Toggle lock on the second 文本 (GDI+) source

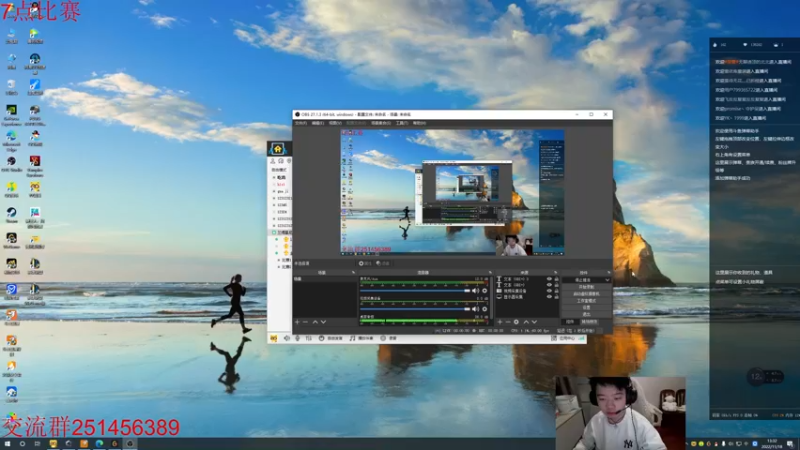(x=557, y=285)
